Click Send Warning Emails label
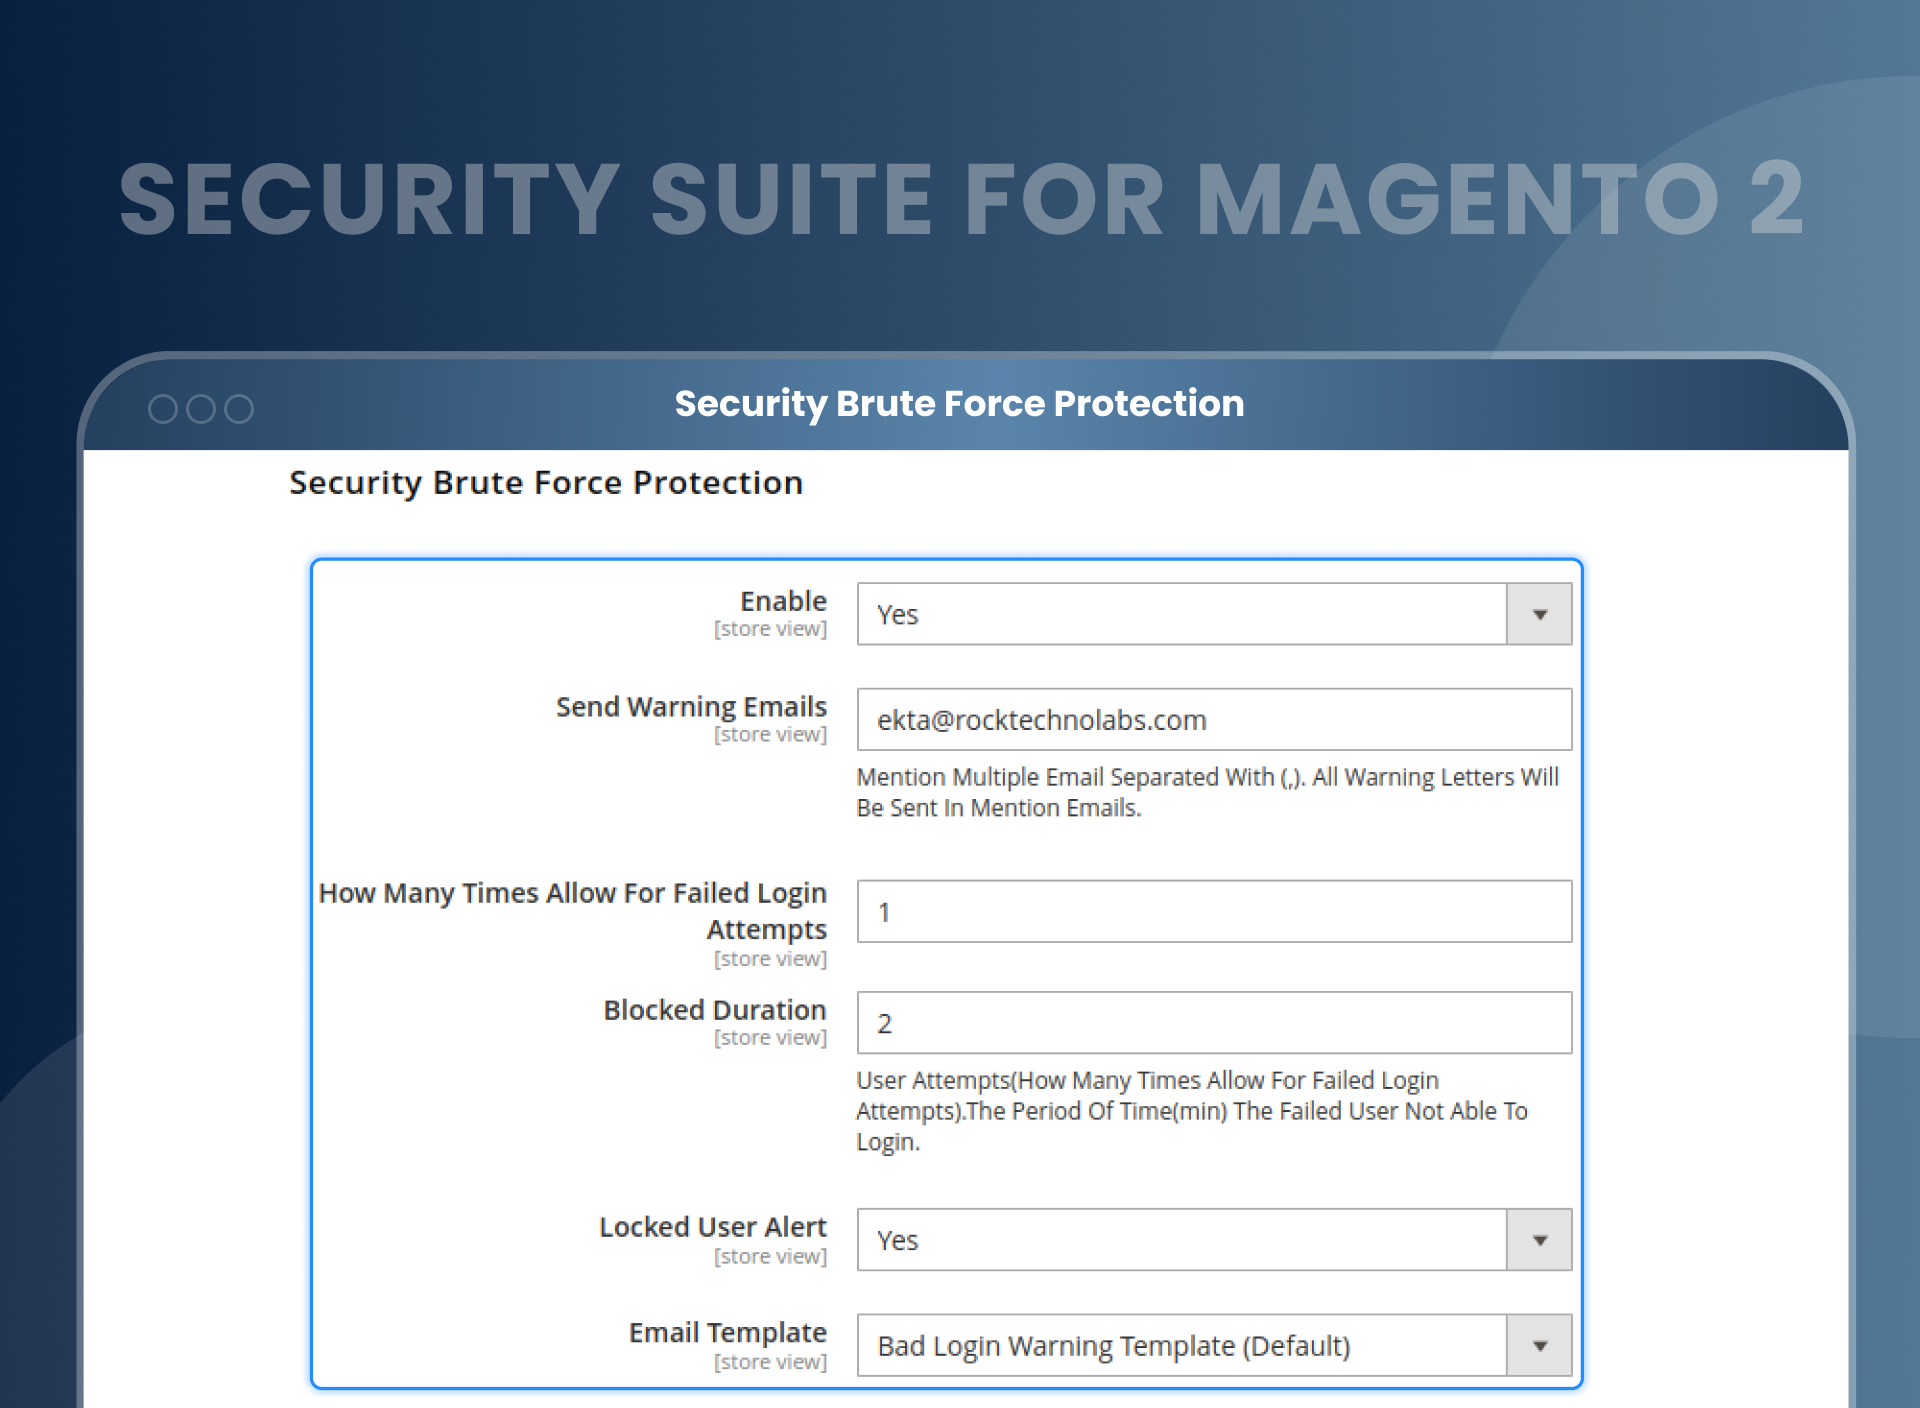 [x=691, y=706]
